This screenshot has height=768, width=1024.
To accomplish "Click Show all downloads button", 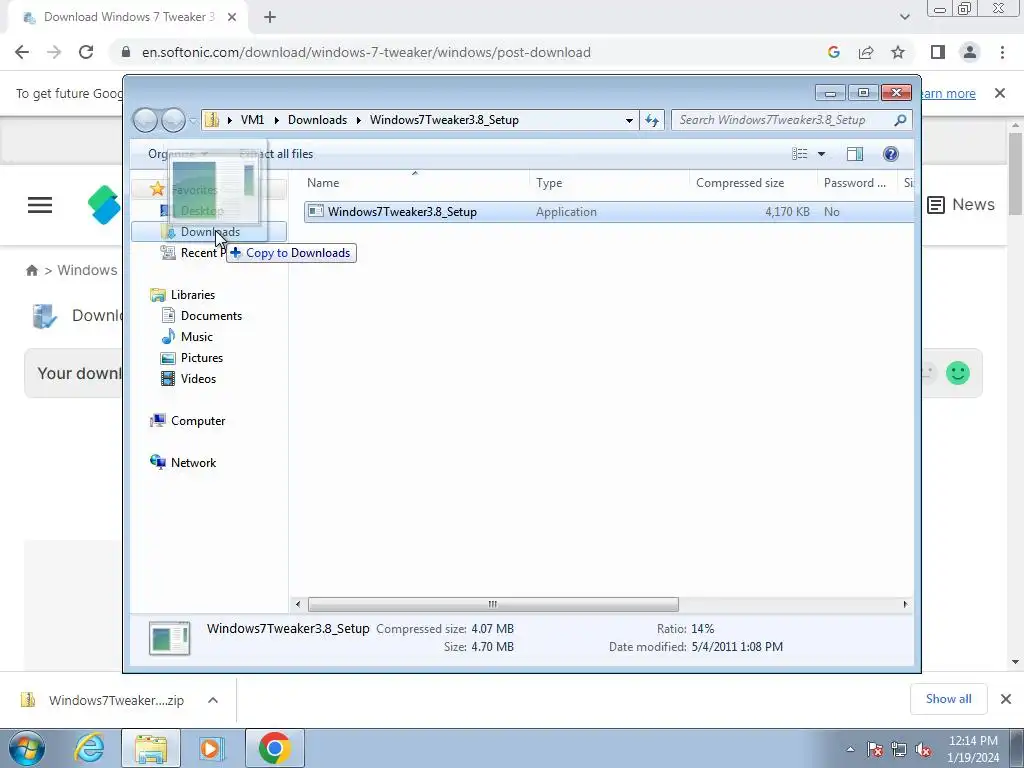I will point(948,699).
